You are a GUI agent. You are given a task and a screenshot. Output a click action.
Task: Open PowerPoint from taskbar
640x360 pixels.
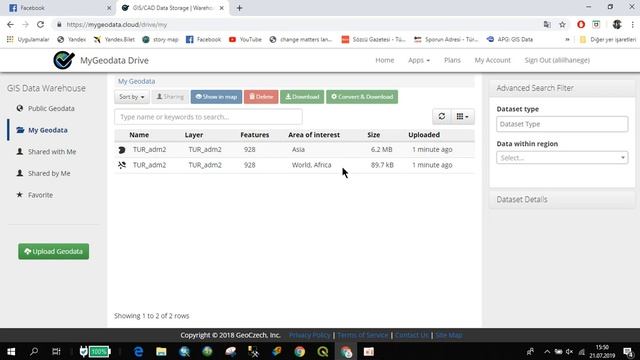(369, 351)
